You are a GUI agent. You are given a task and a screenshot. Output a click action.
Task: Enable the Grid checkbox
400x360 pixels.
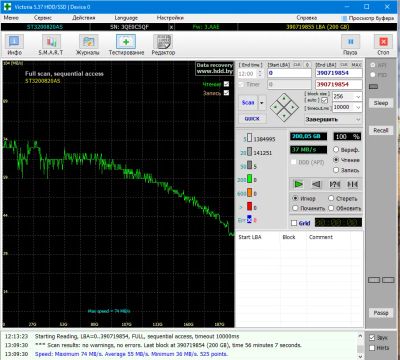pyautogui.click(x=294, y=223)
